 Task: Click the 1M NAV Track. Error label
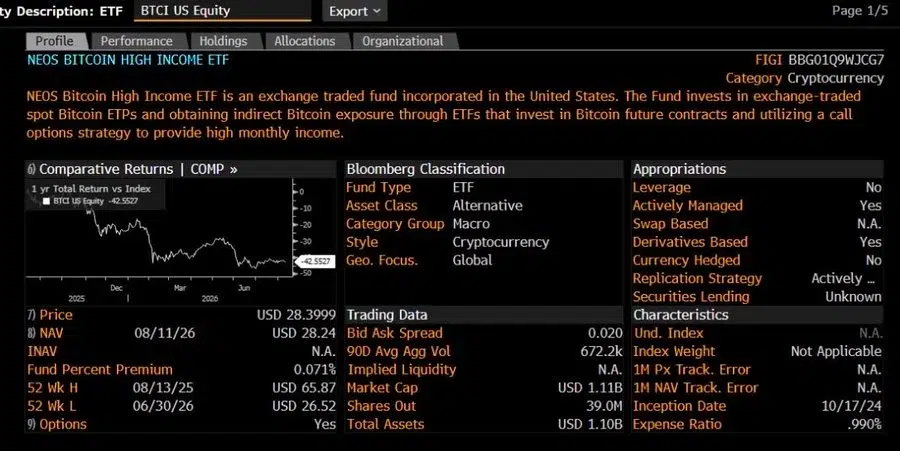696,388
